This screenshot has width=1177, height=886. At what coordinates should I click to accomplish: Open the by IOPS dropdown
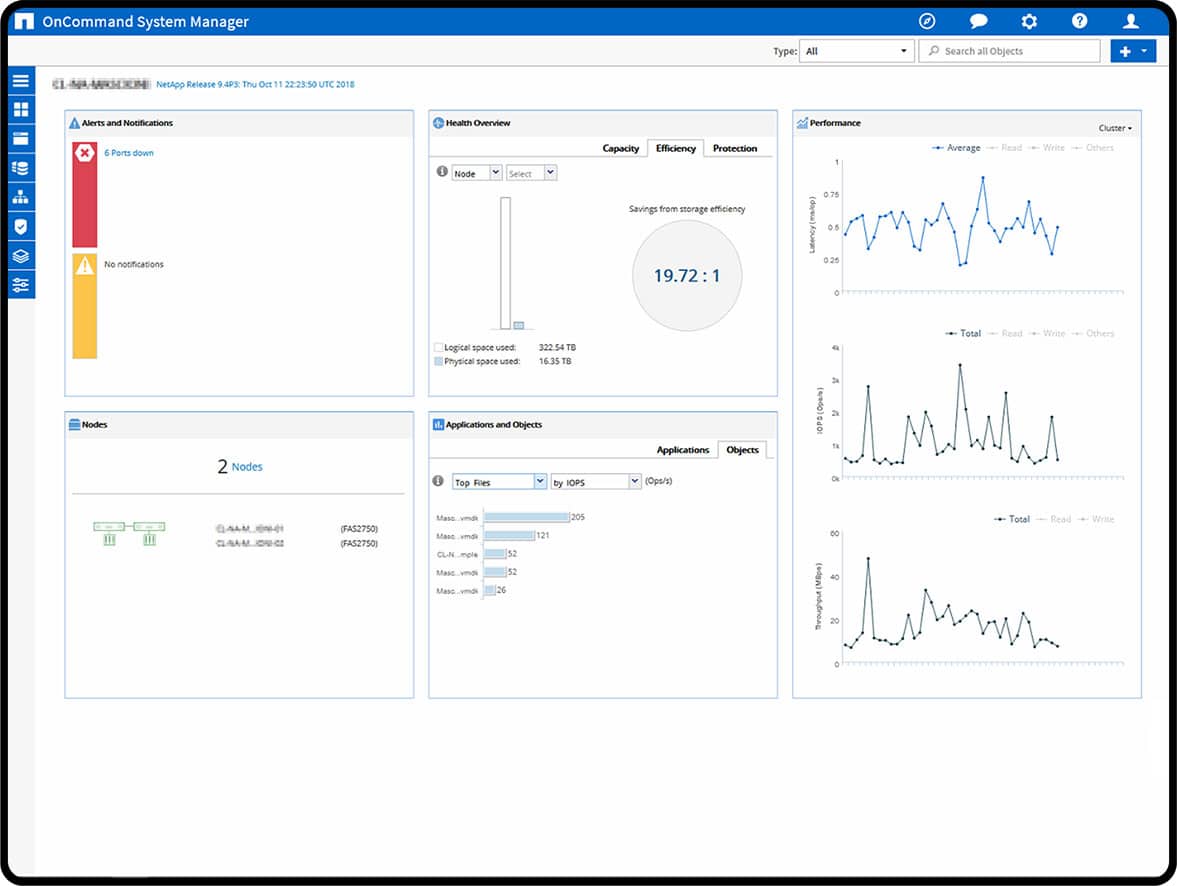(x=596, y=482)
